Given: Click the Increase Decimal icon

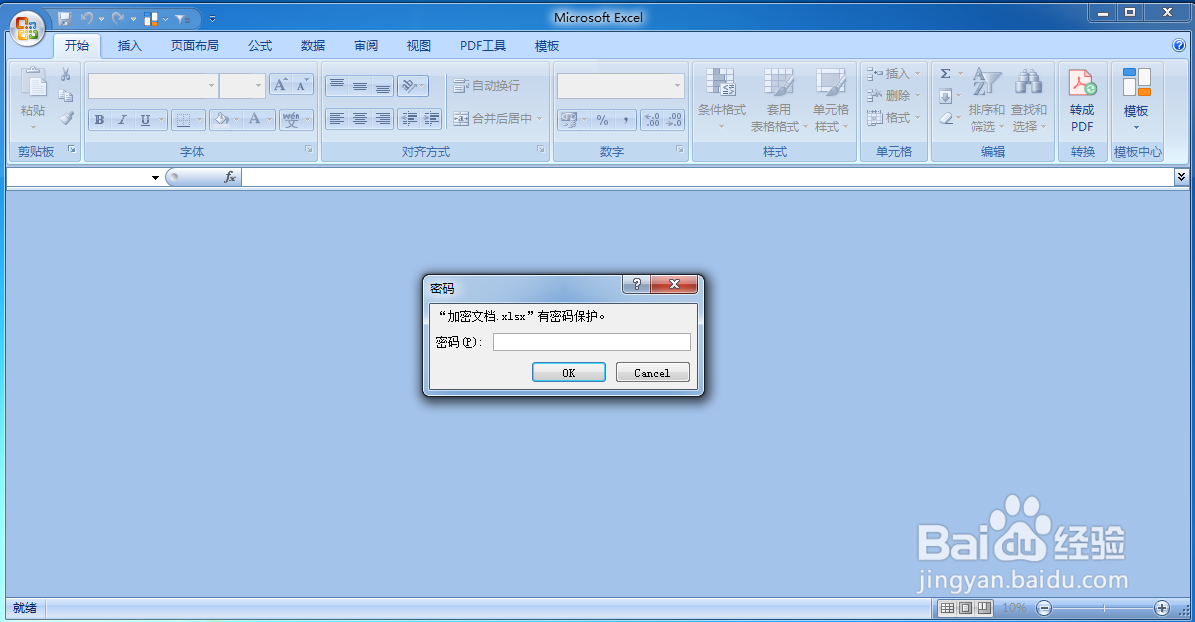Looking at the screenshot, I should (652, 120).
